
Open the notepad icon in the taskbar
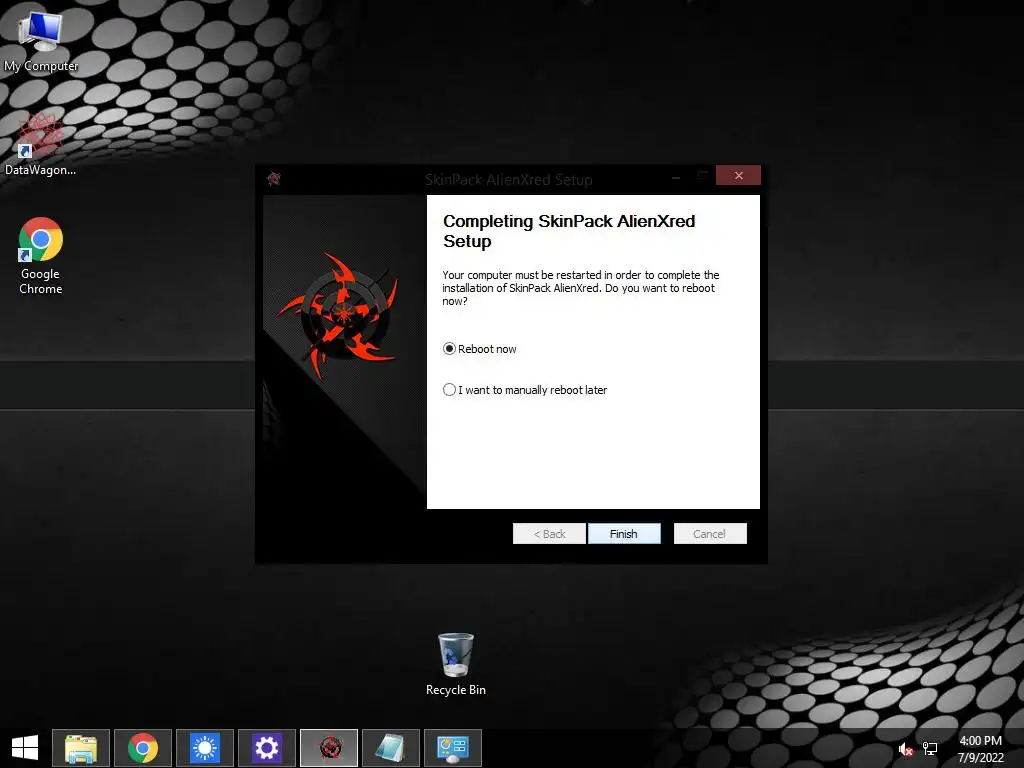pos(391,748)
